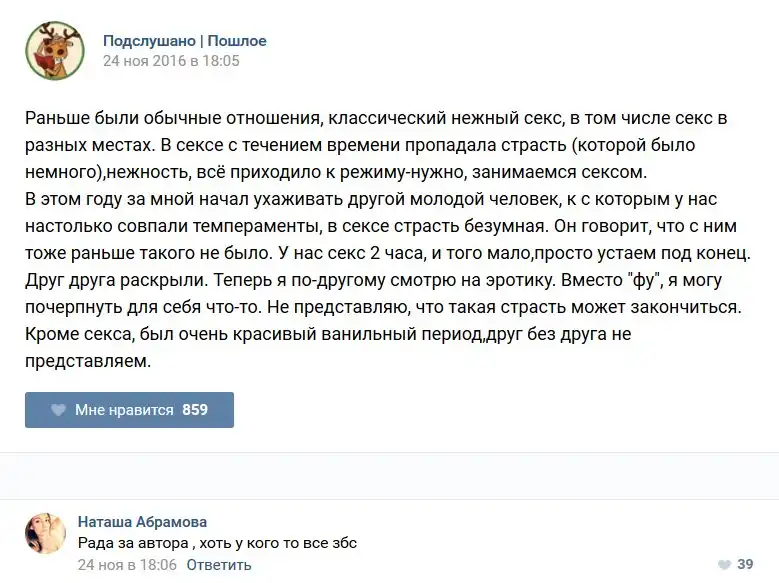The width and height of the screenshot is (779, 583).
Task: Click the comment text Рада за автора
Action: pyautogui.click(x=217, y=543)
